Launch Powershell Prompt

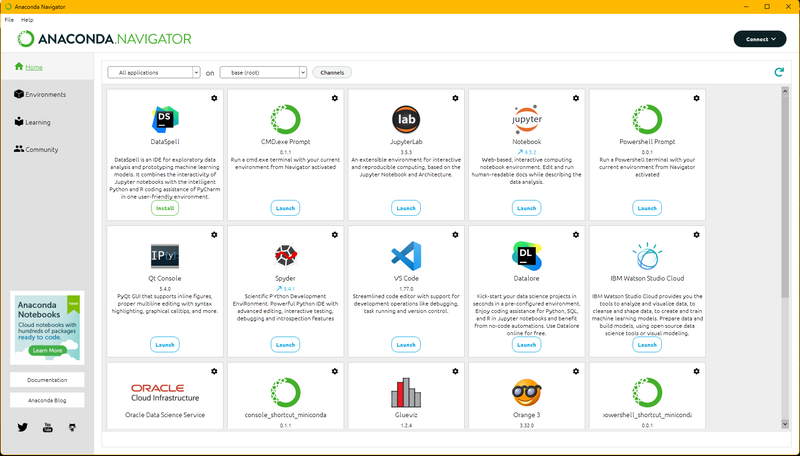(x=647, y=208)
